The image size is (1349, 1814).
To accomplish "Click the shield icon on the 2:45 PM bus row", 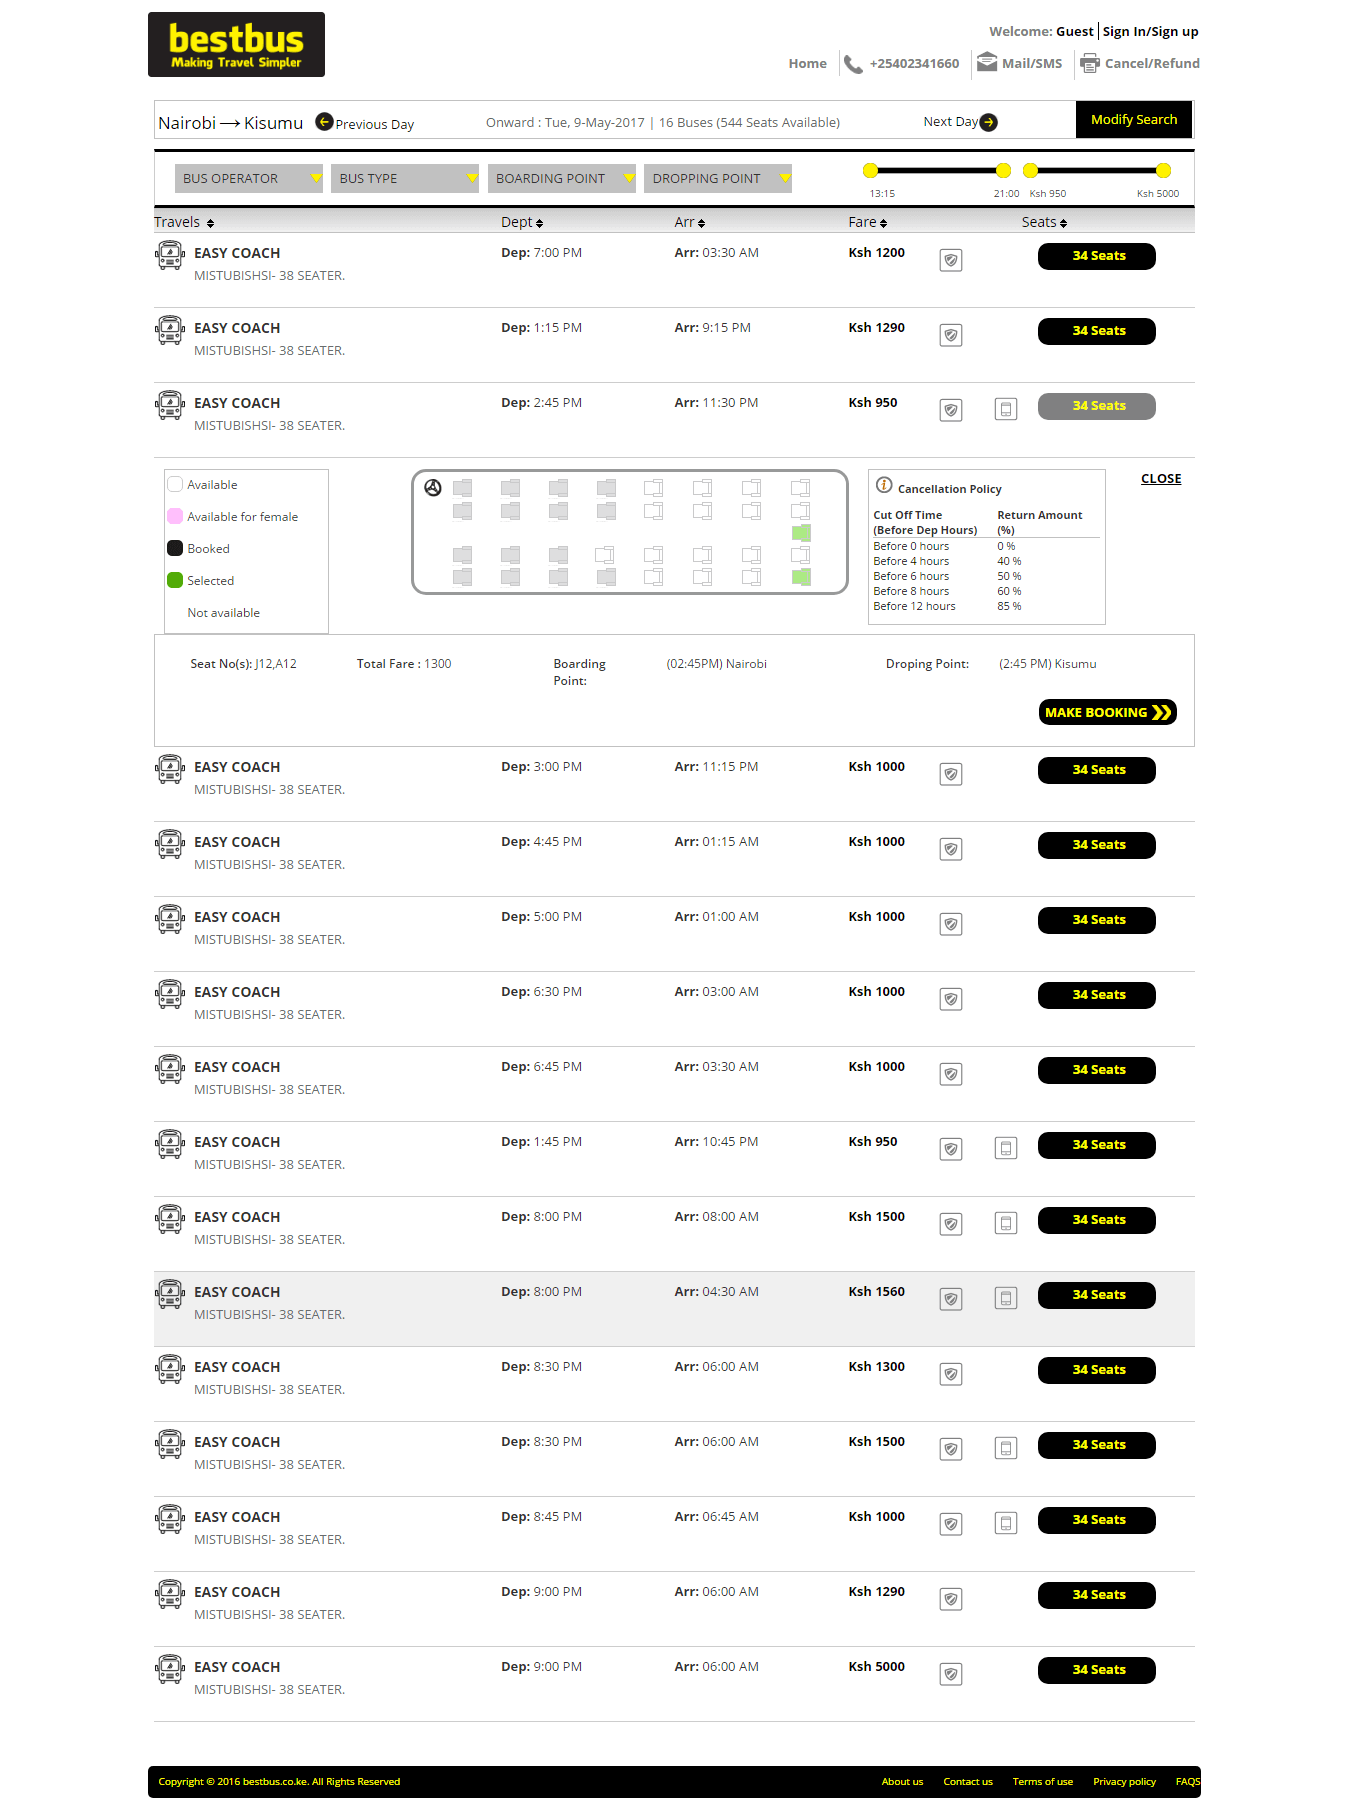I will coord(951,410).
